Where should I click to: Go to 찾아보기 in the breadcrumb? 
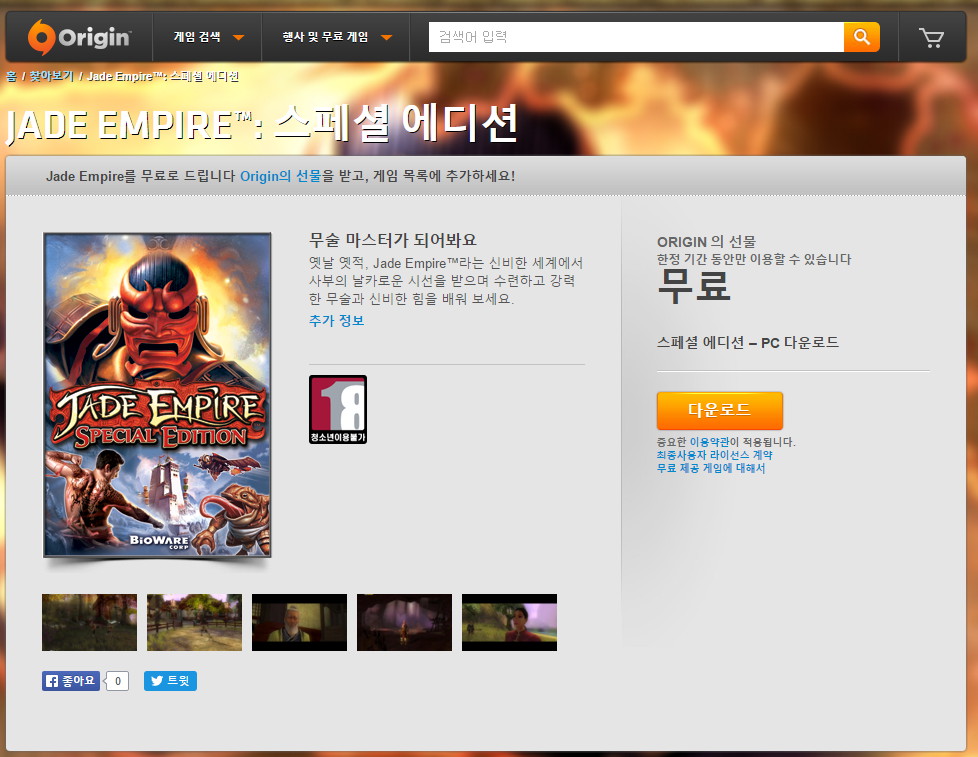tap(51, 76)
